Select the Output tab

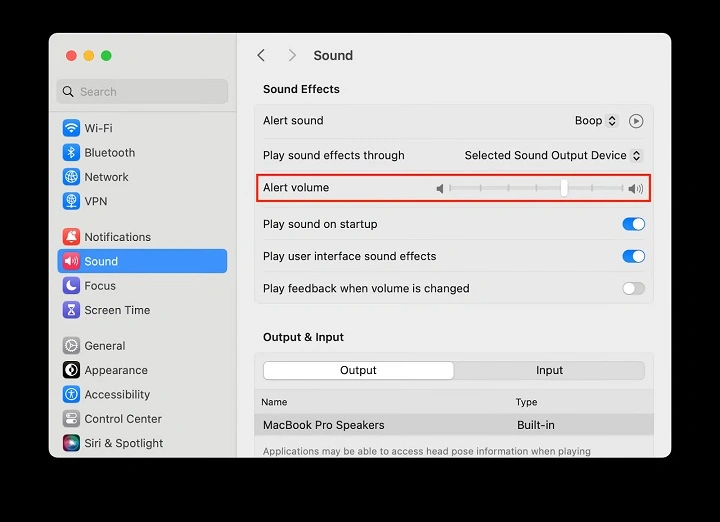tap(358, 370)
